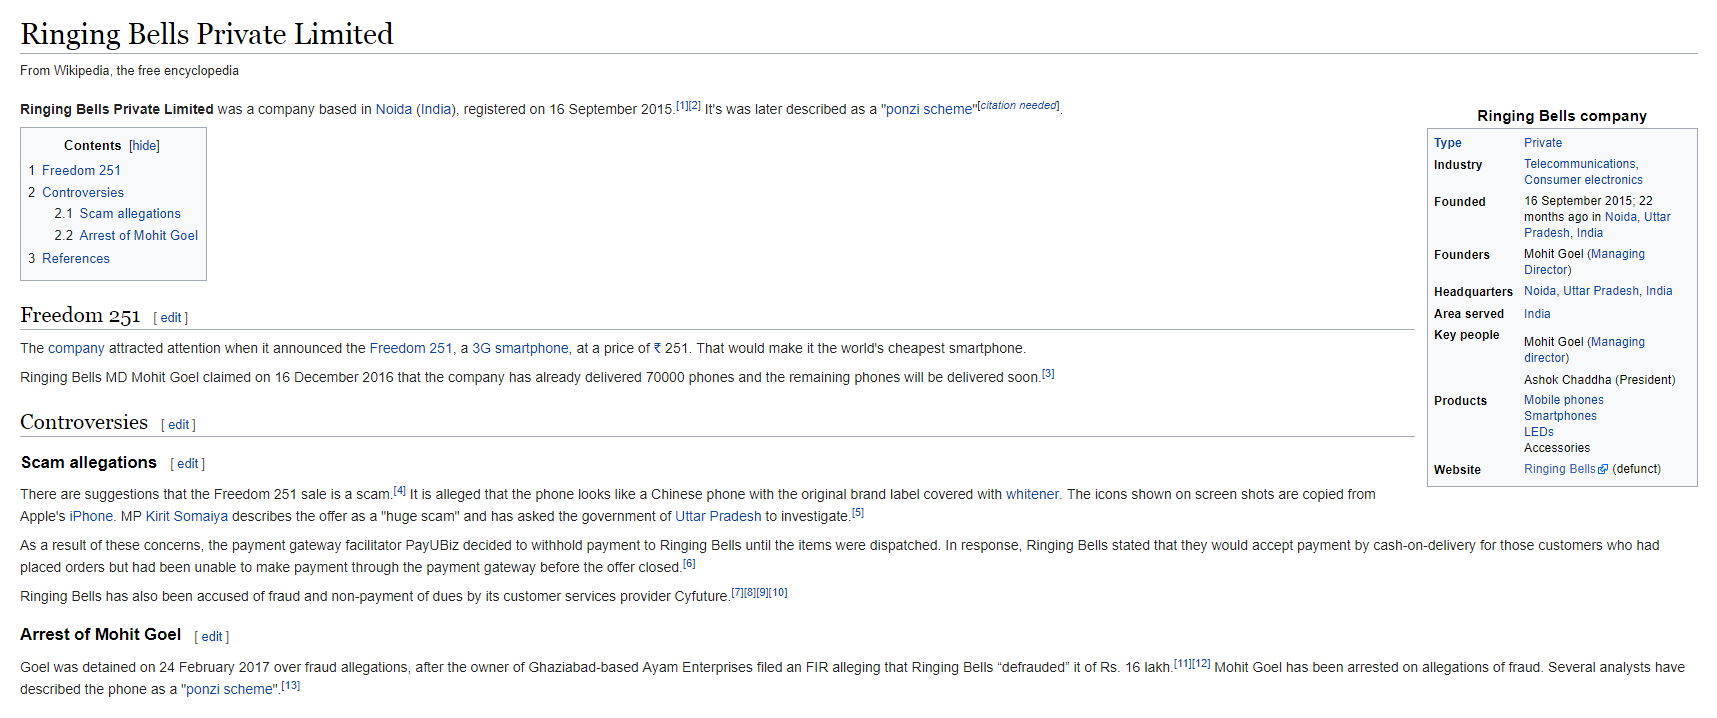Click the citation needed tag

point(1019,106)
